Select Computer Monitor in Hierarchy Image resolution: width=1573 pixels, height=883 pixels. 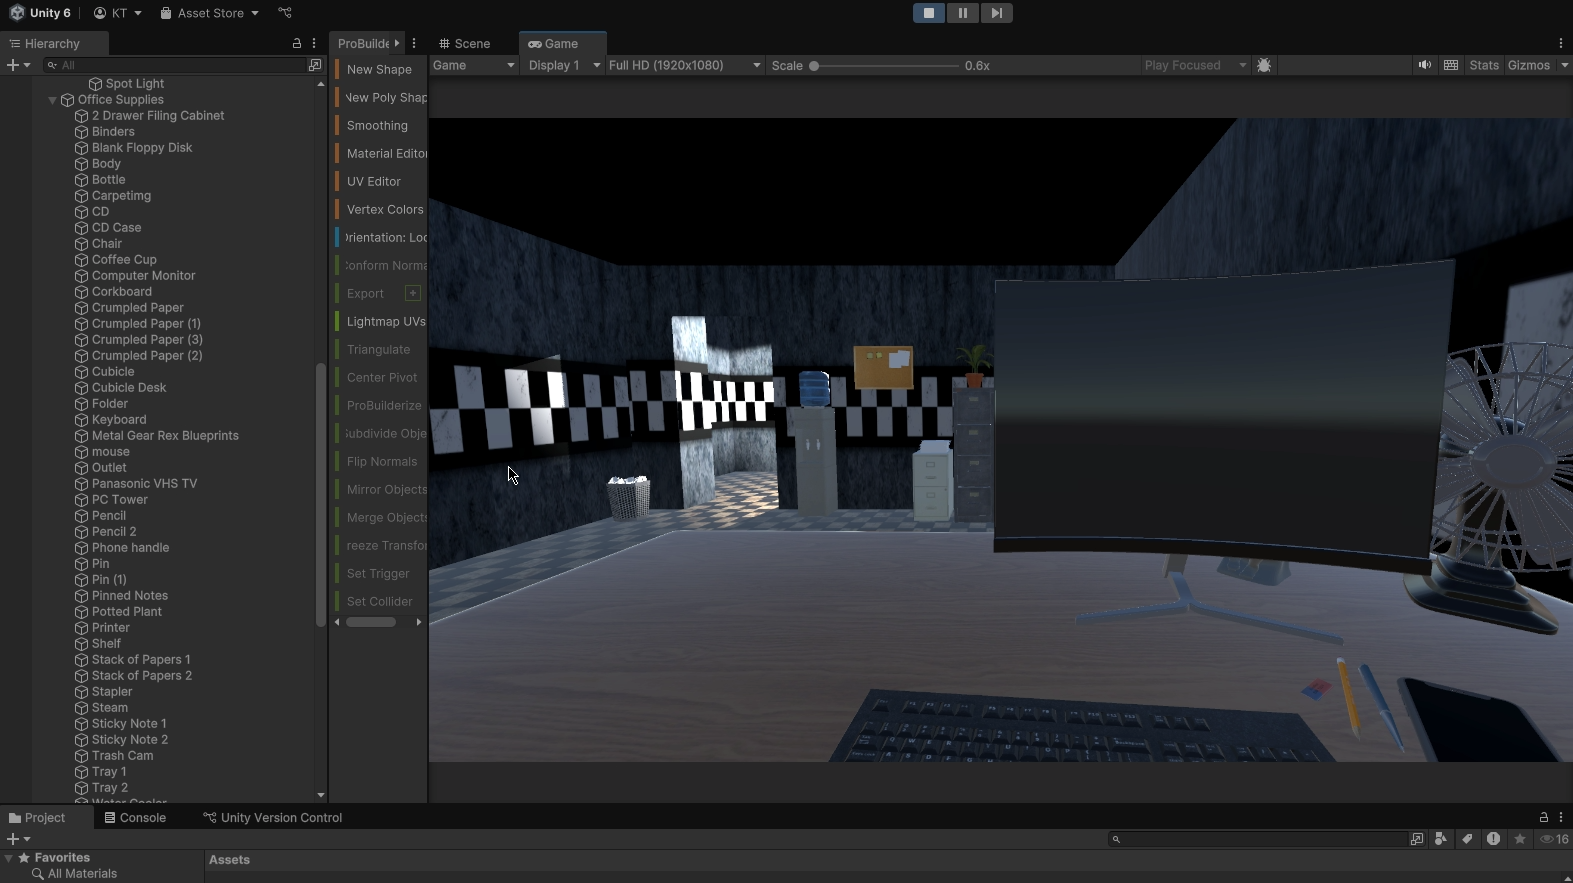point(144,275)
